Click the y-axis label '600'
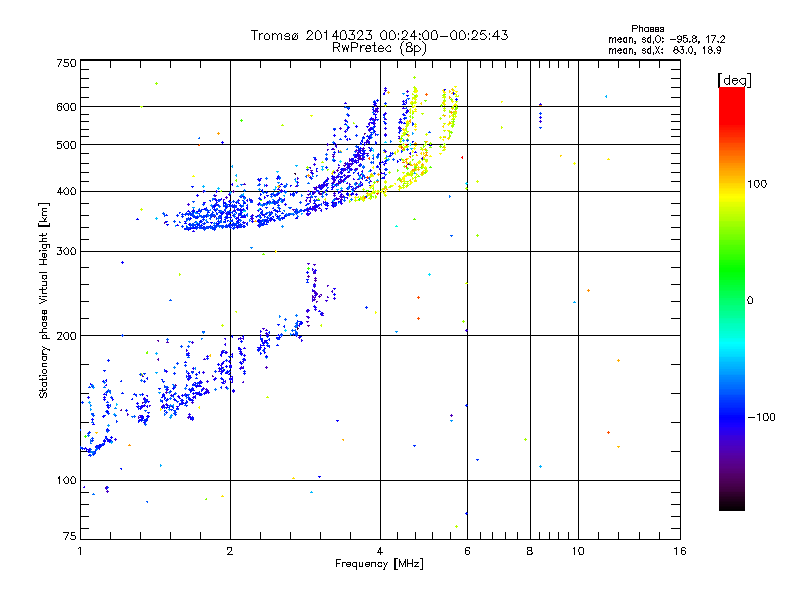The height and width of the screenshot is (600, 800). 66,107
